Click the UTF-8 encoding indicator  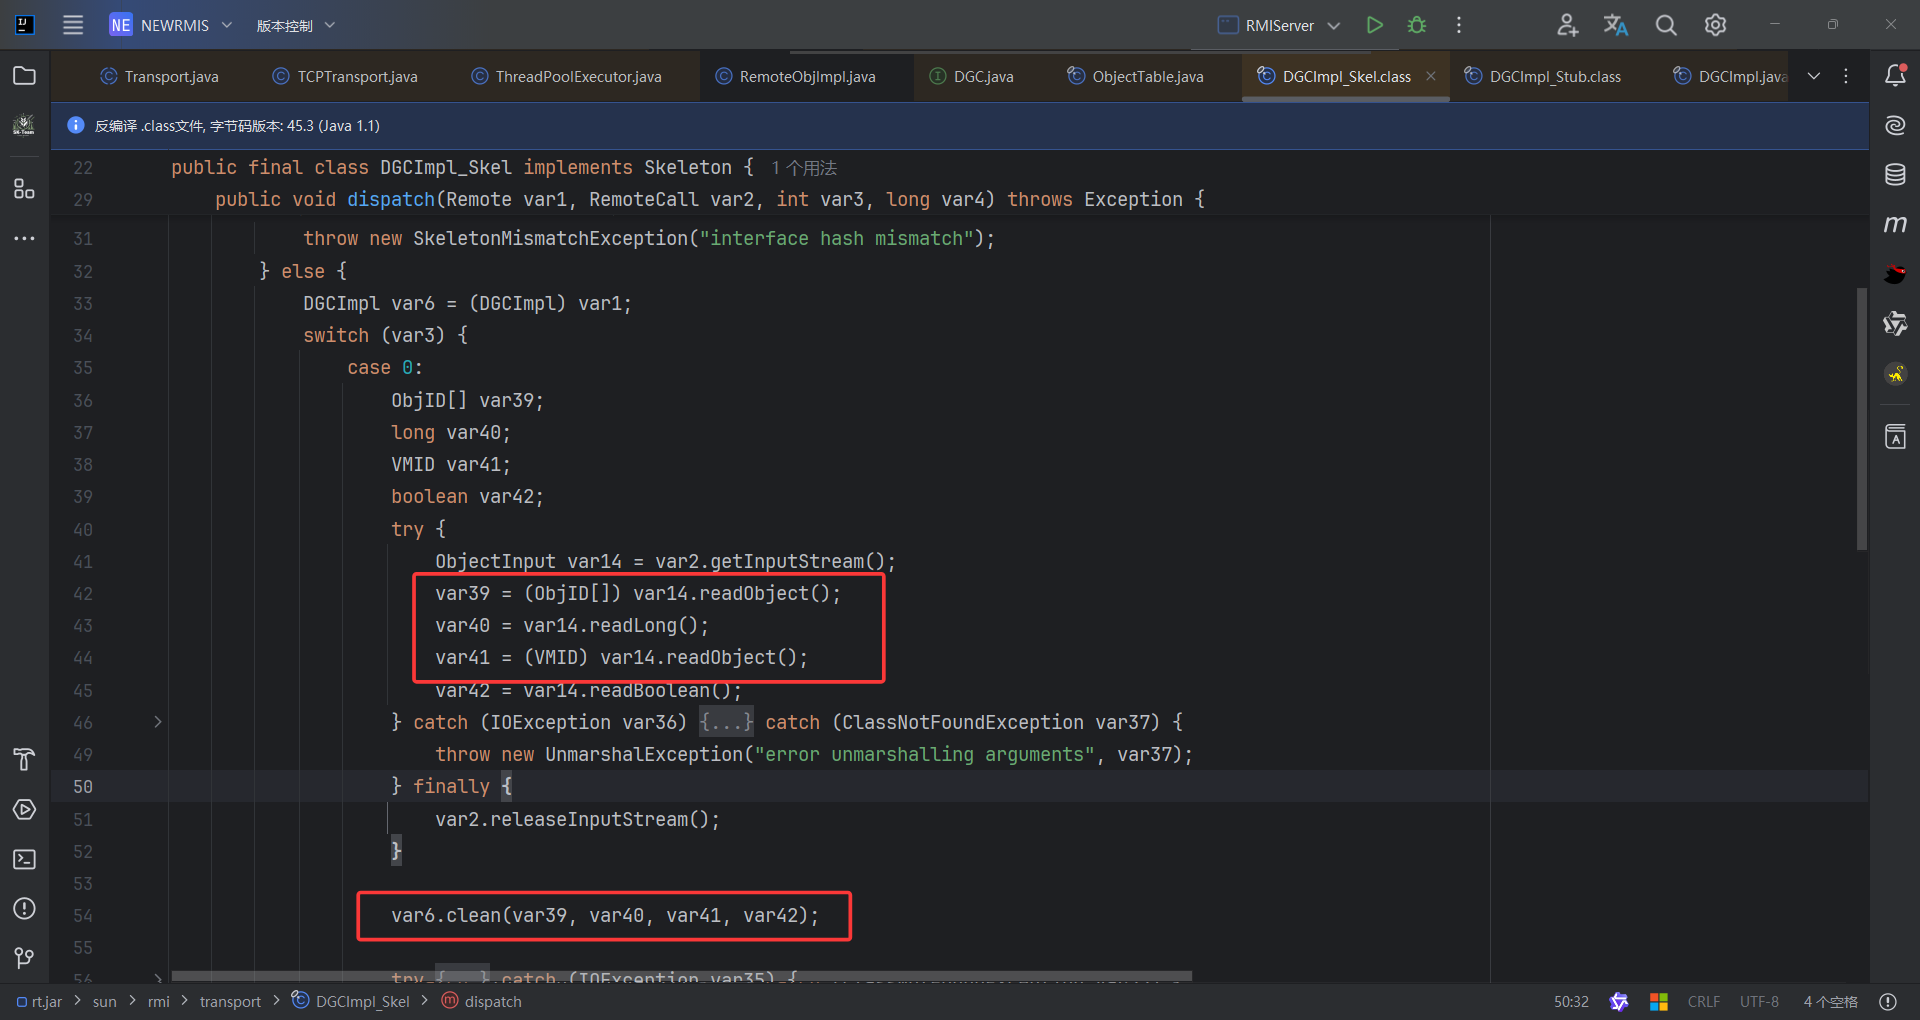click(x=1759, y=1001)
